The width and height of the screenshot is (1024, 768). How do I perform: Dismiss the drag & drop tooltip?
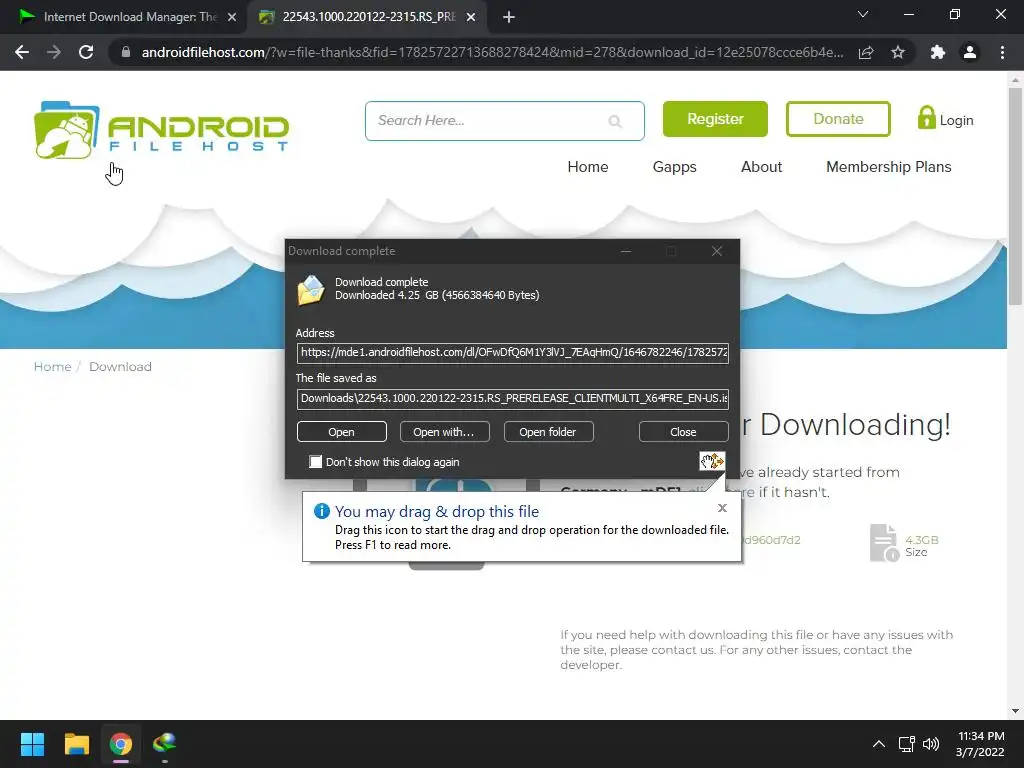click(x=722, y=508)
